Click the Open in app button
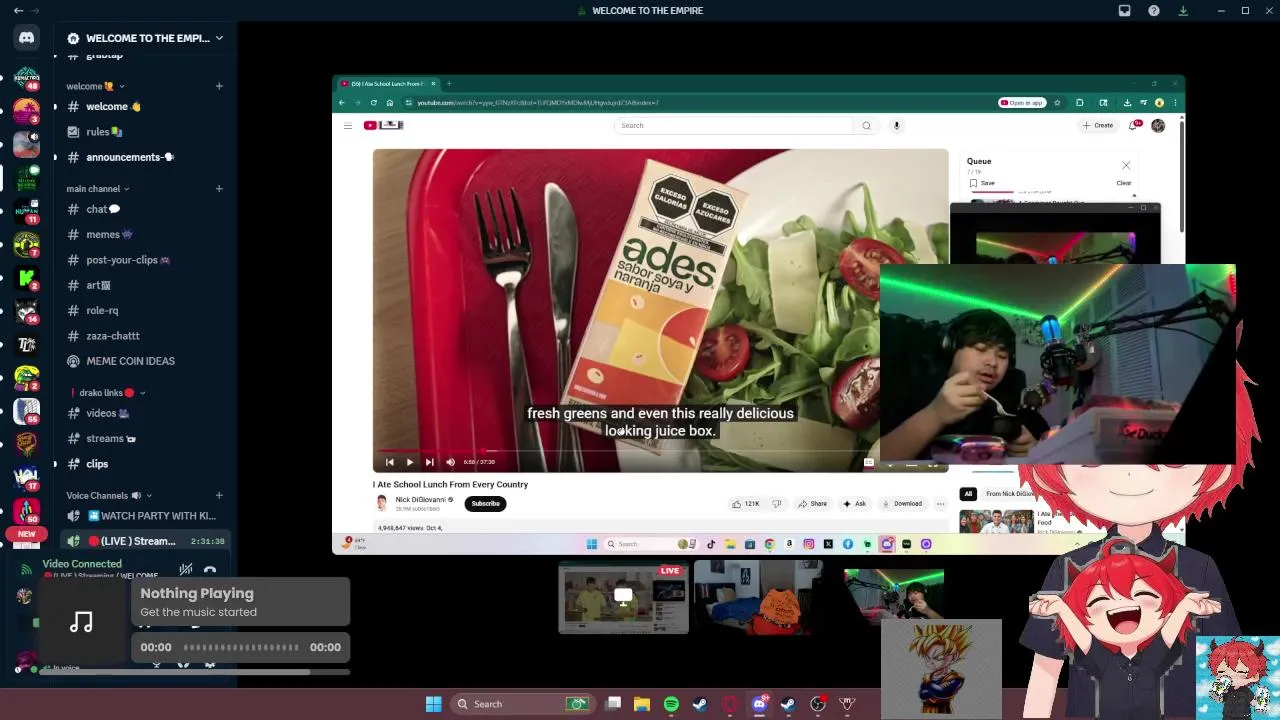 click(1022, 103)
